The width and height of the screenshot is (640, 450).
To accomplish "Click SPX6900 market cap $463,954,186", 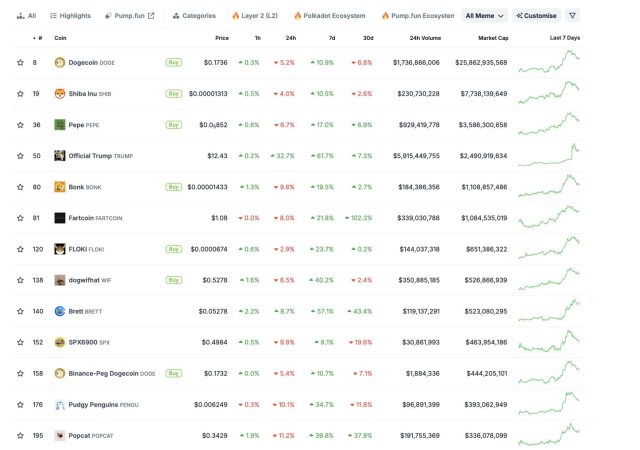I will tap(486, 342).
